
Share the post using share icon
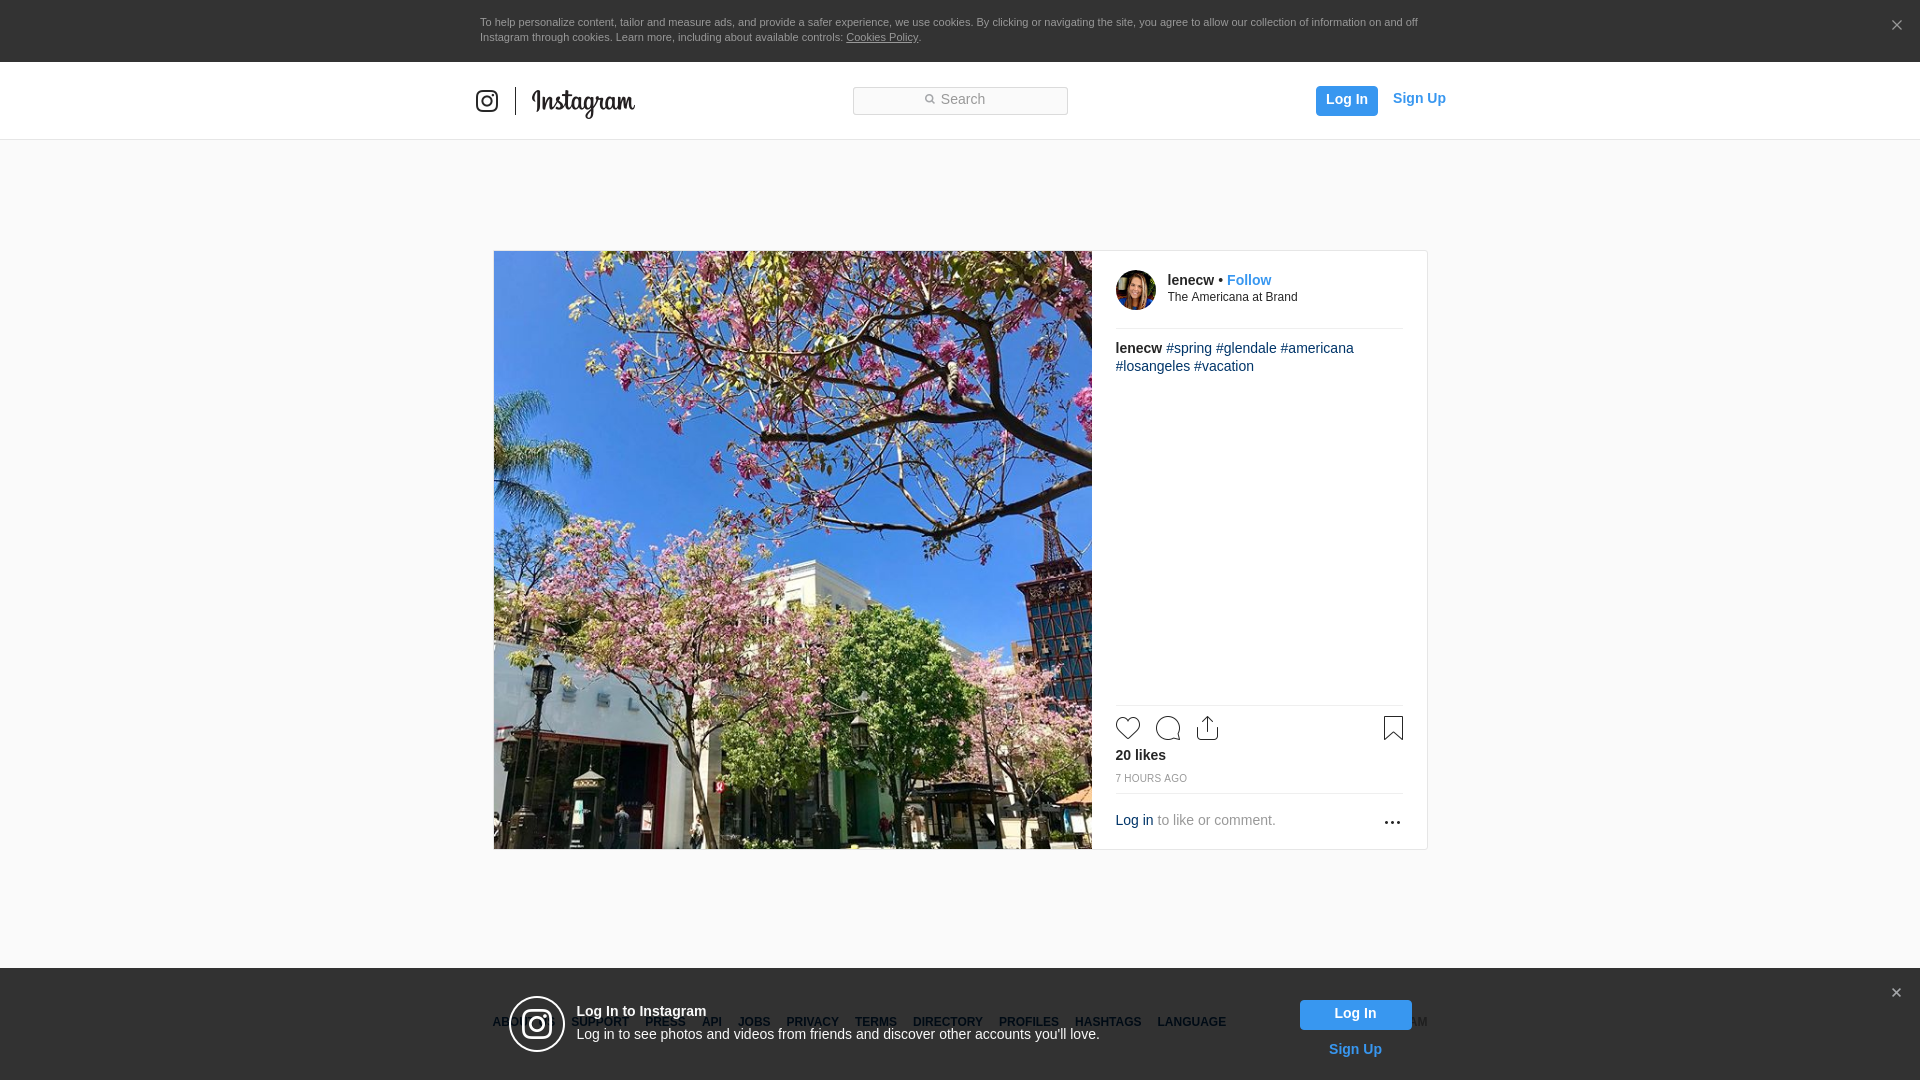tap(1207, 728)
